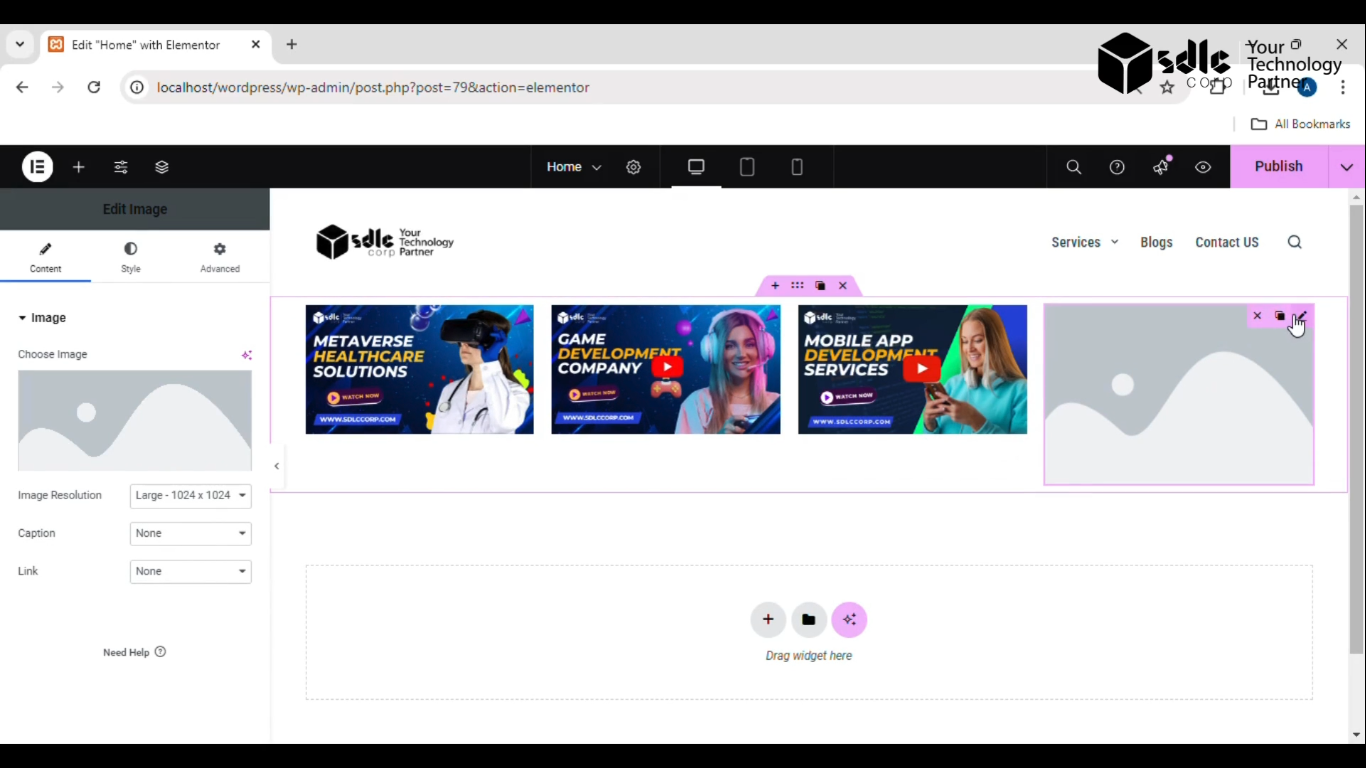The height and width of the screenshot is (768, 1366).
Task: Open the Structure layers icon
Action: (162, 167)
